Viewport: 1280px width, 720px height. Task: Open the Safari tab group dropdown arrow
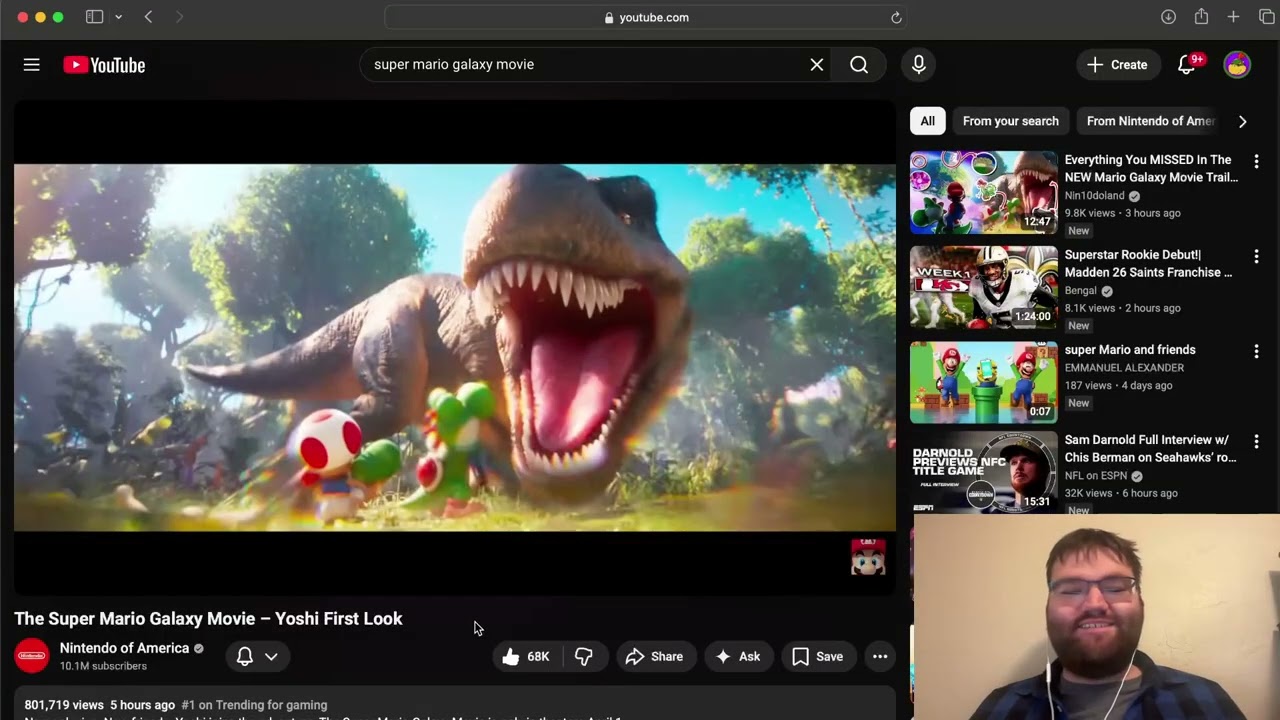(x=118, y=17)
